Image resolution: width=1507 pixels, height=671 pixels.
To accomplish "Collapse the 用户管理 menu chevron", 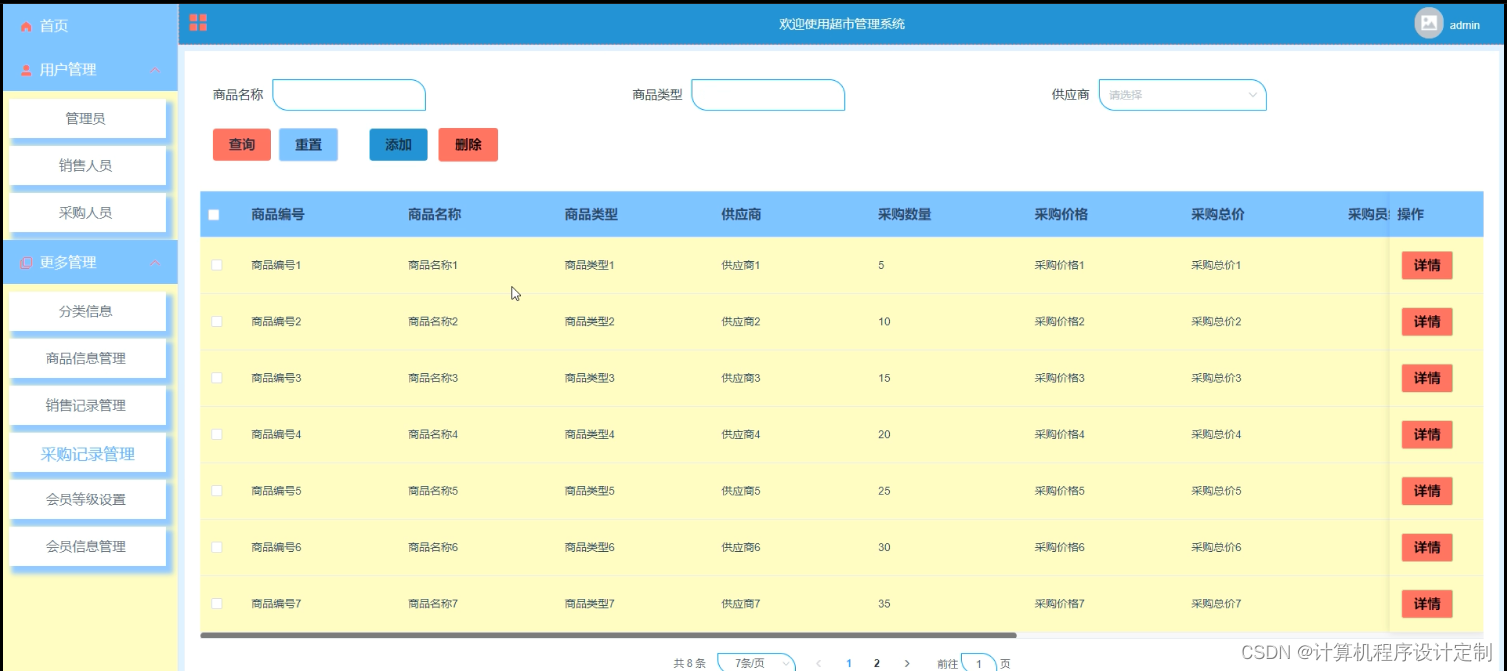I will pyautogui.click(x=154, y=70).
